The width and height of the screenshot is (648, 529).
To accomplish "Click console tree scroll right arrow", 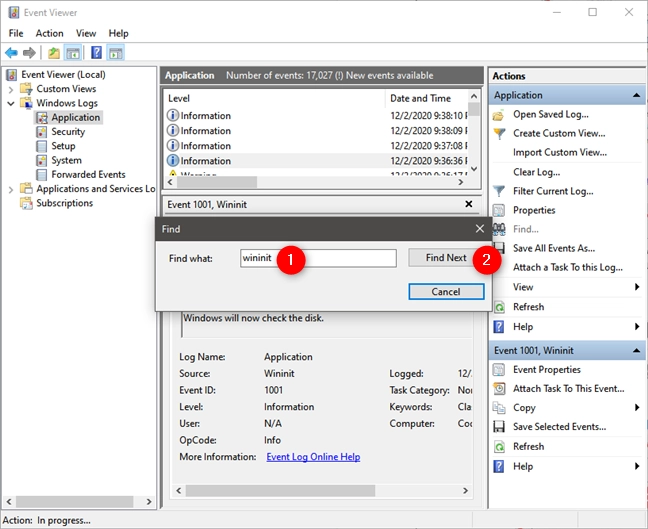I will pos(149,502).
